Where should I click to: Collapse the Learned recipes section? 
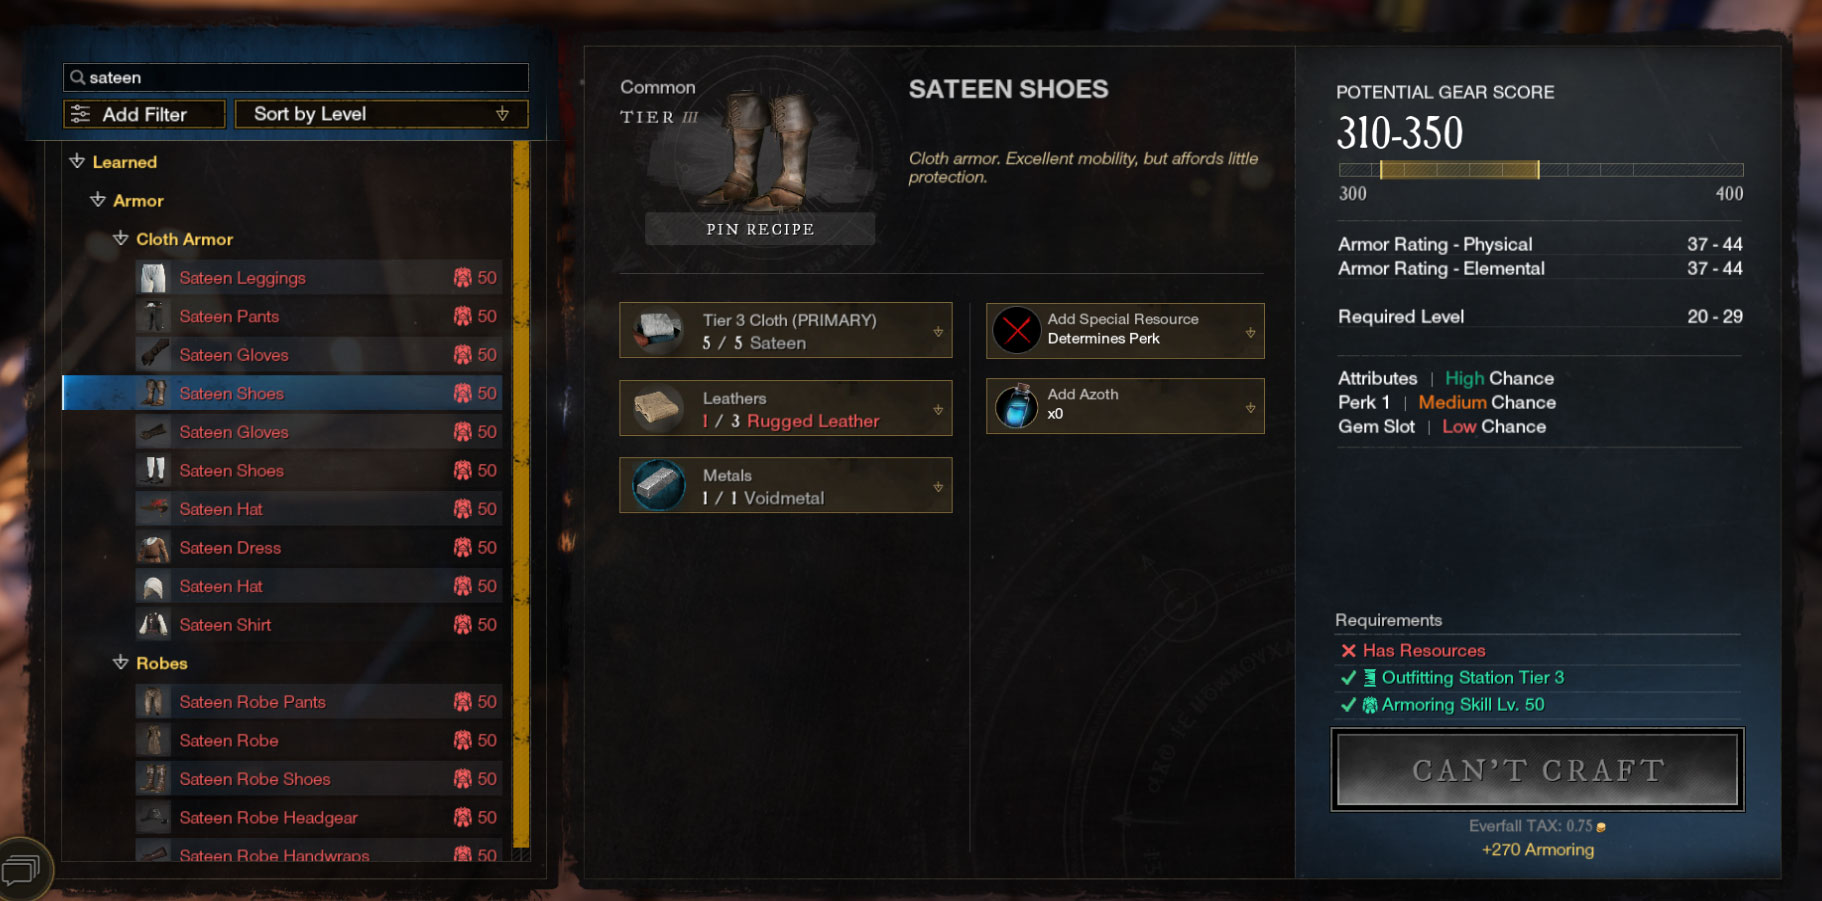(77, 162)
